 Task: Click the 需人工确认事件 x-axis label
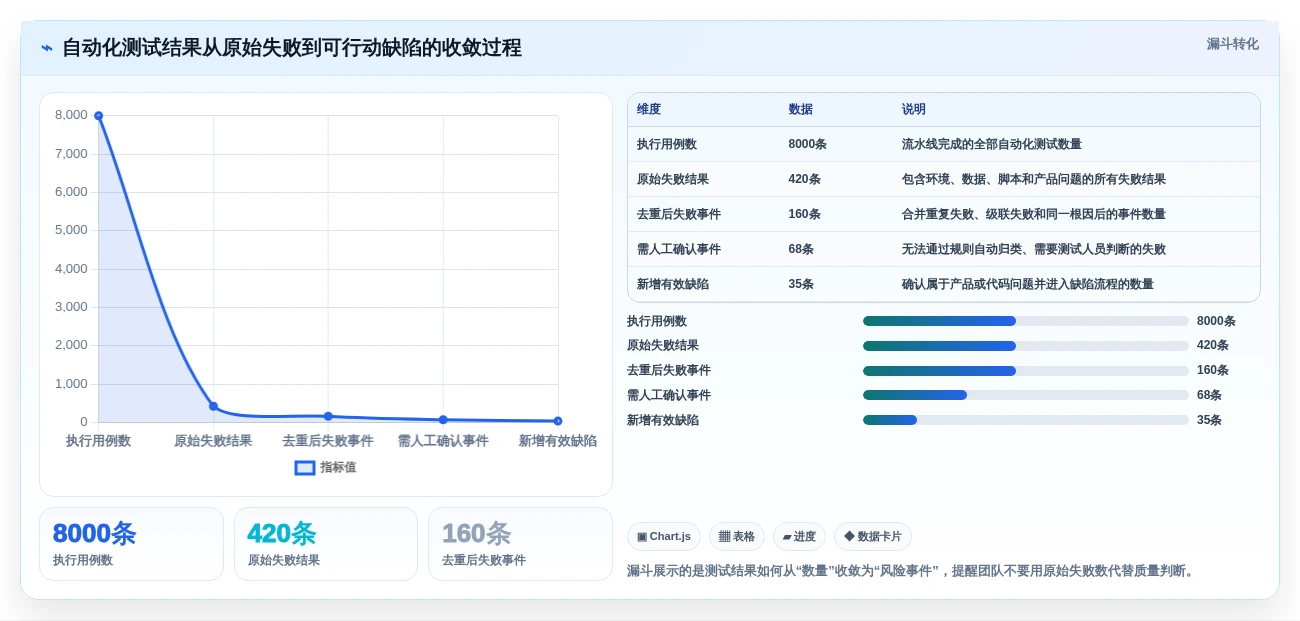tap(443, 441)
